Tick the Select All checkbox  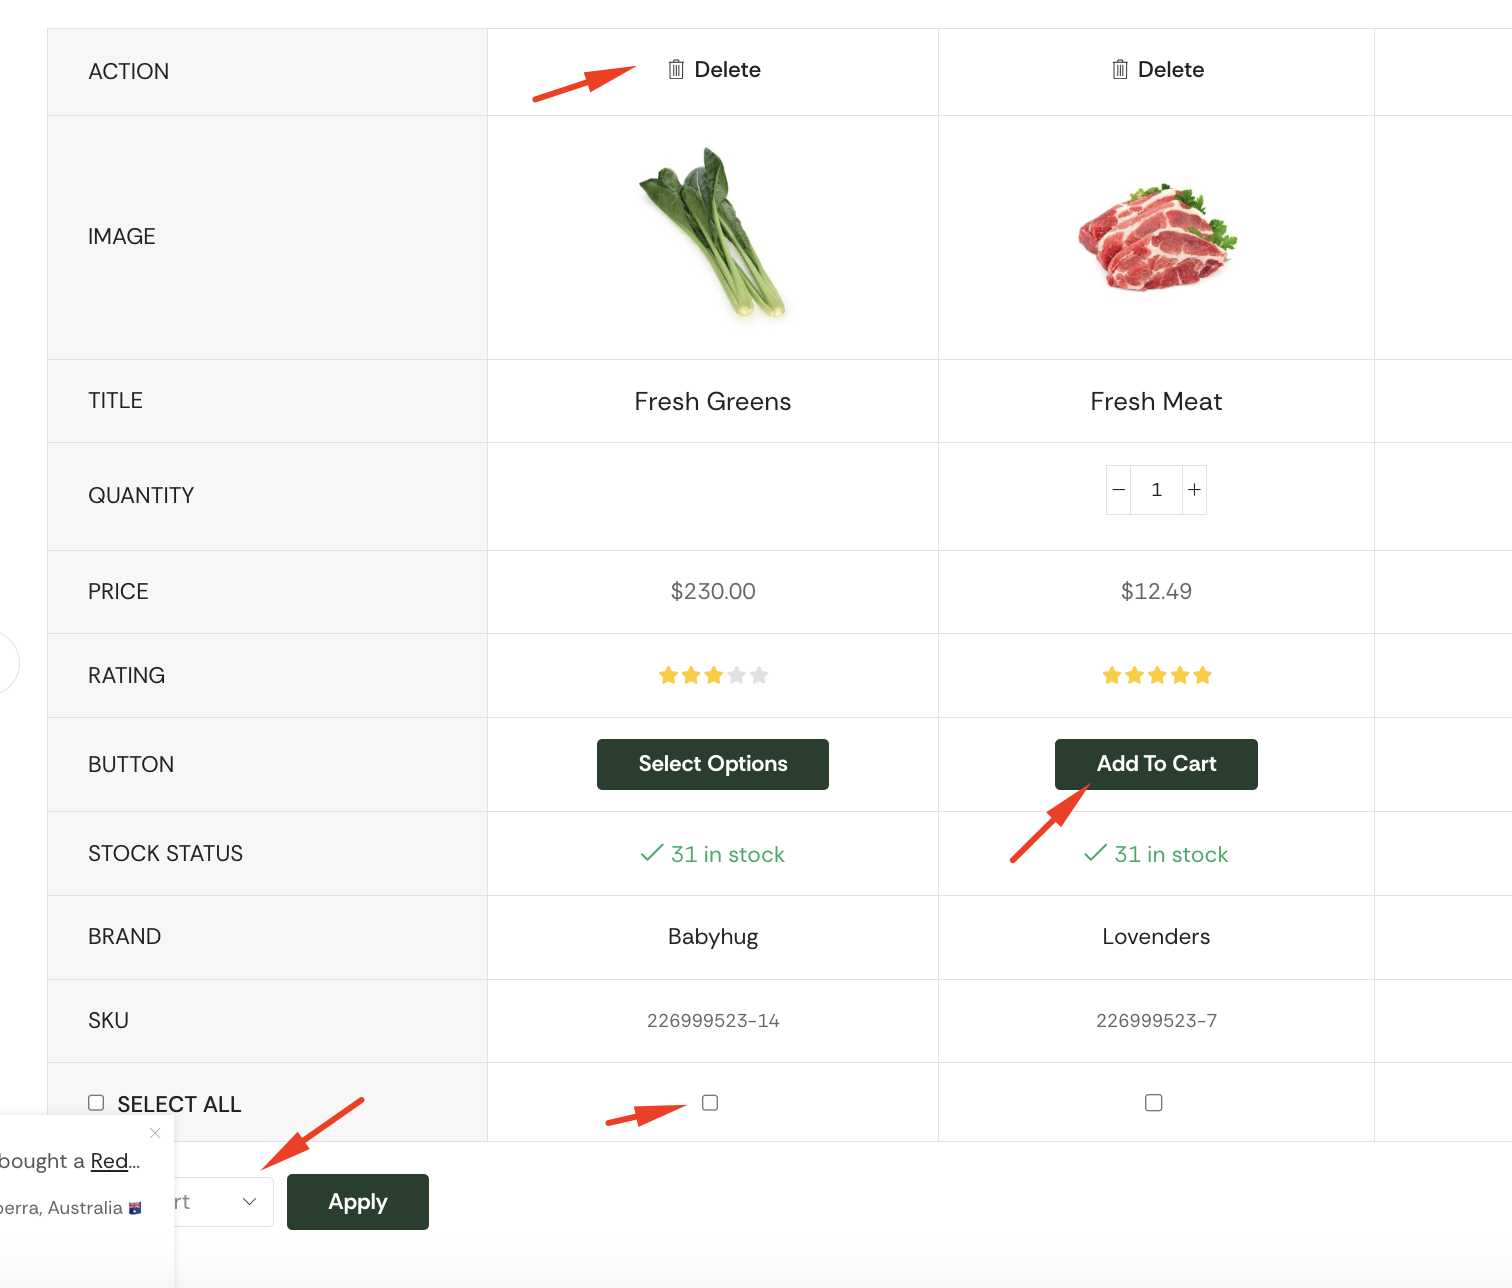[96, 1103]
